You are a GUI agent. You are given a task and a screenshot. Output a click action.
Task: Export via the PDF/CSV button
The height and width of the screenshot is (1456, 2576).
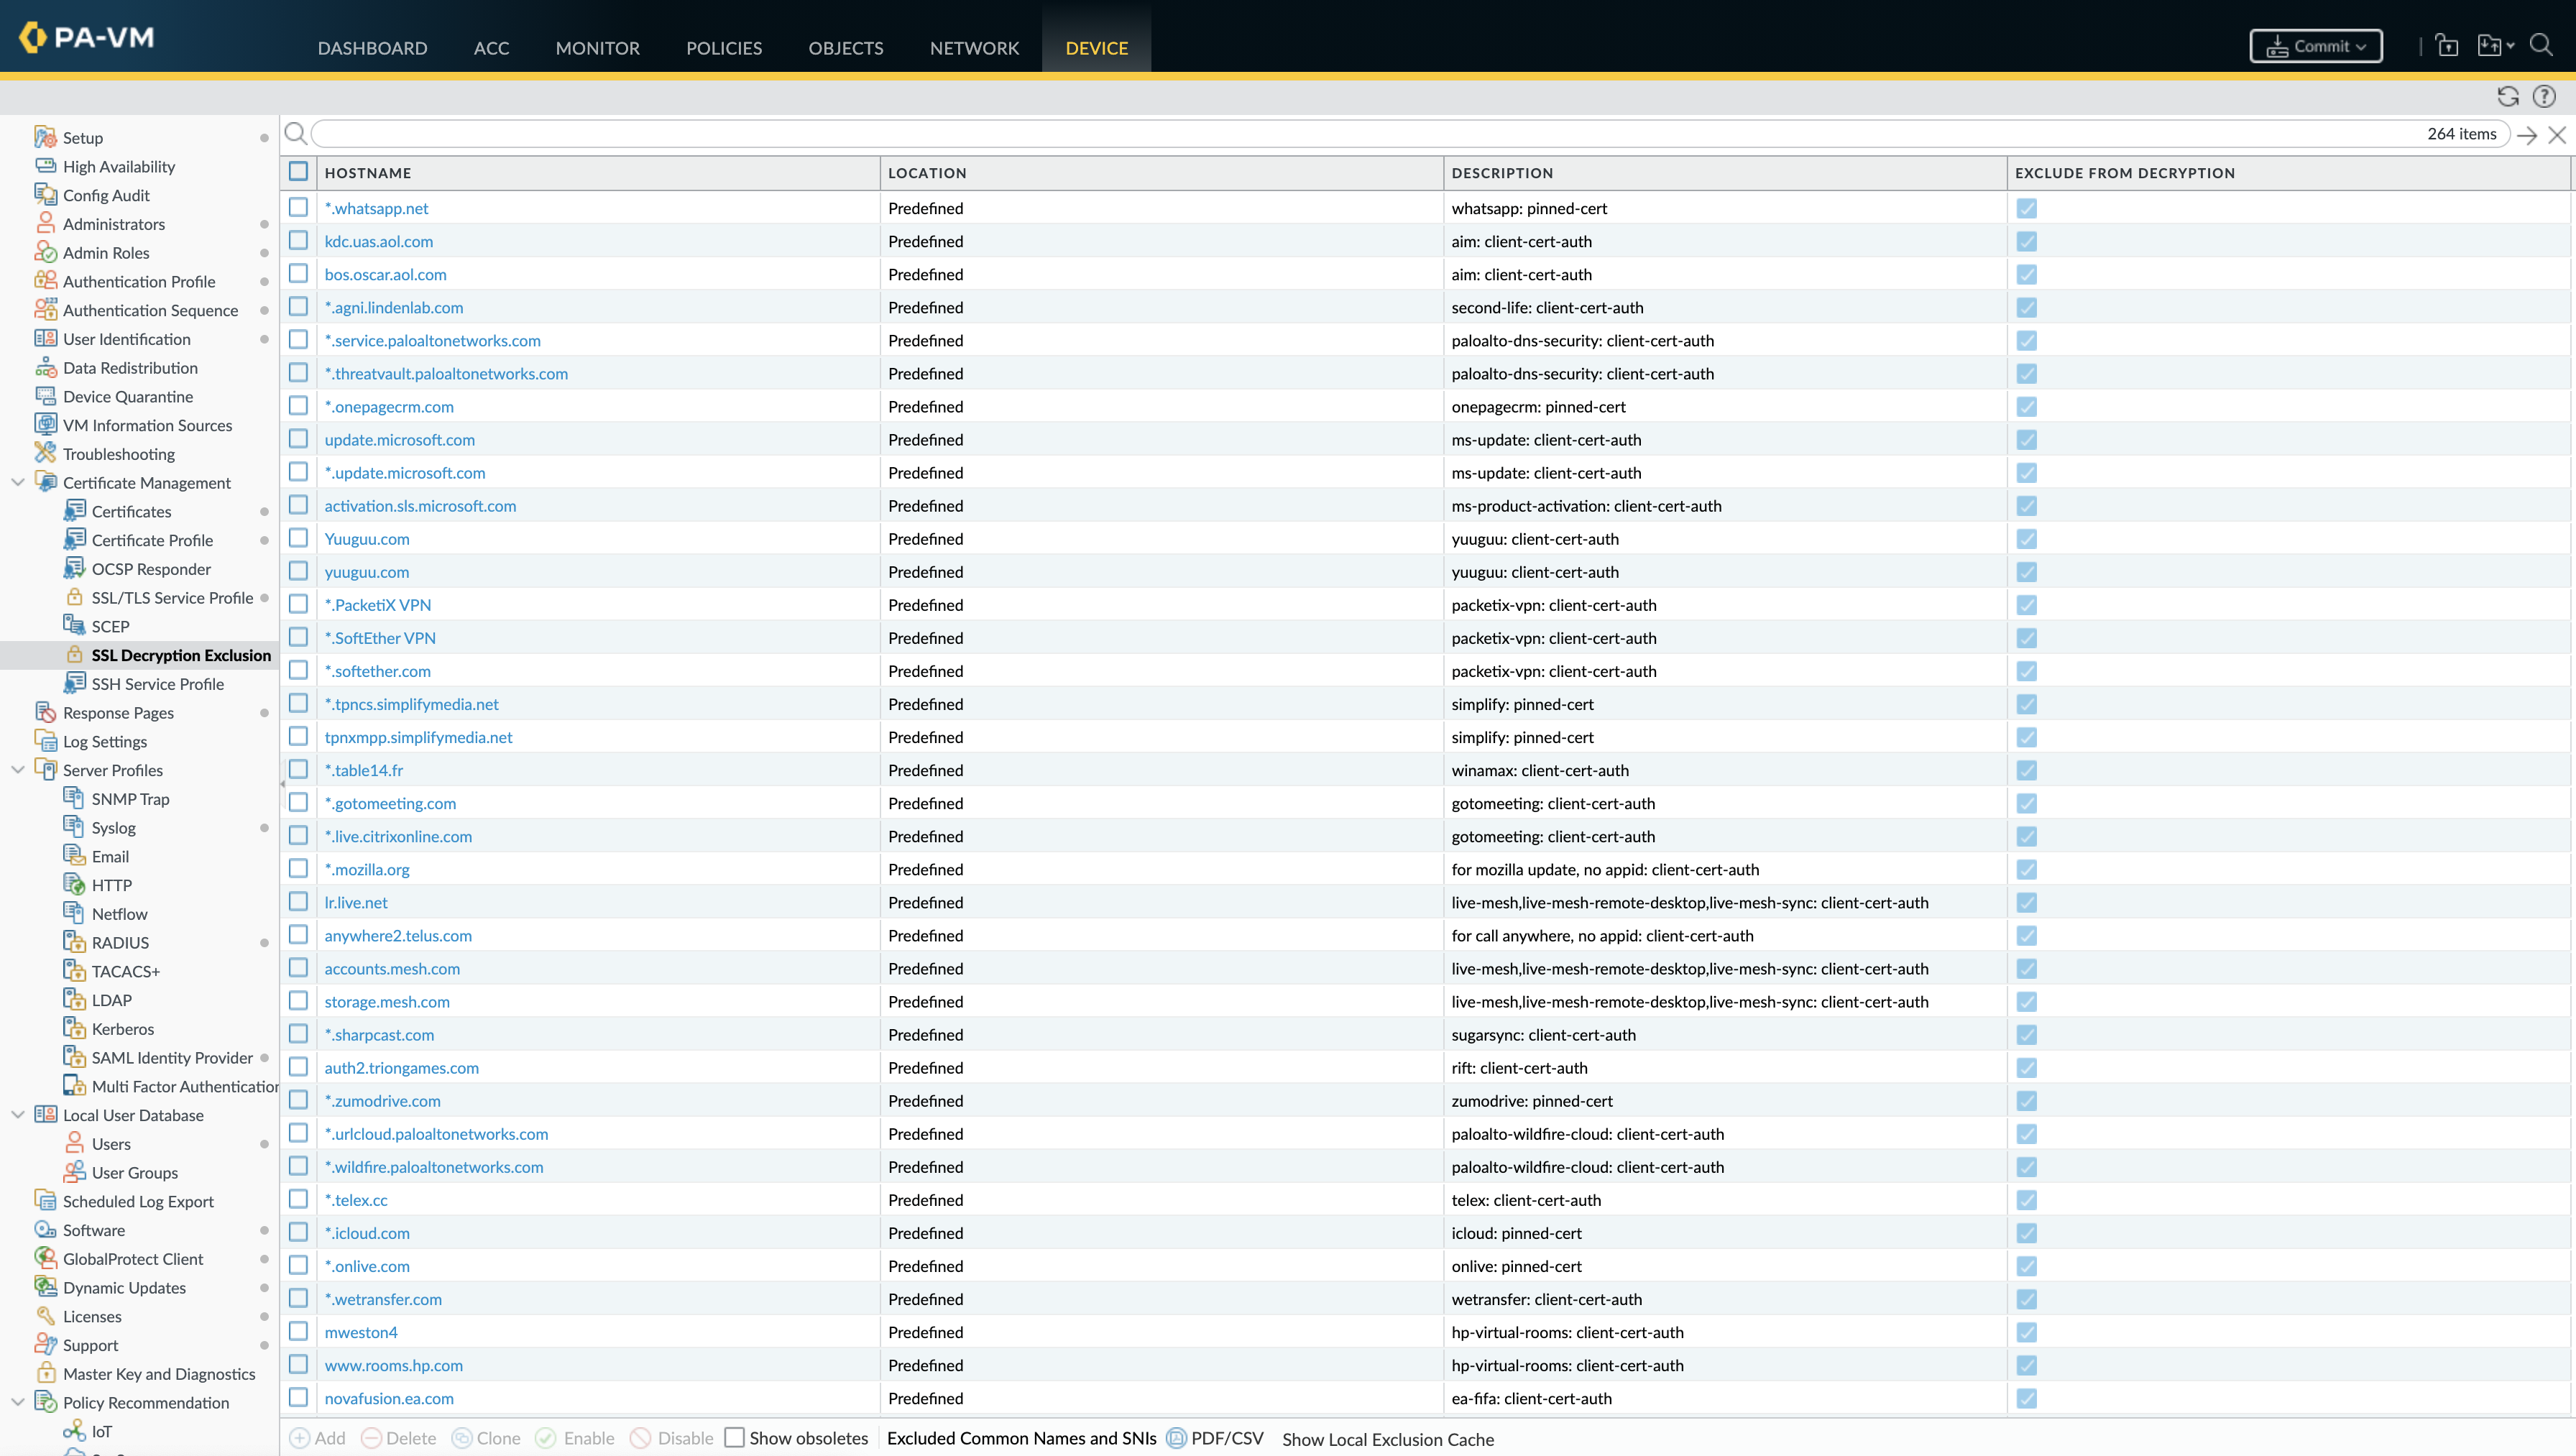pyautogui.click(x=1215, y=1438)
